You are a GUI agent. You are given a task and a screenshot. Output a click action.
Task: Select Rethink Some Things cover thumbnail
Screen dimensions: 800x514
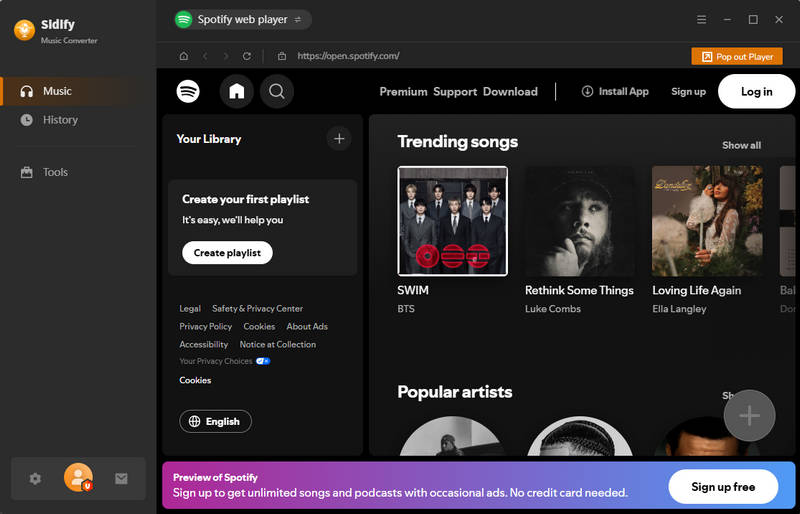click(580, 221)
